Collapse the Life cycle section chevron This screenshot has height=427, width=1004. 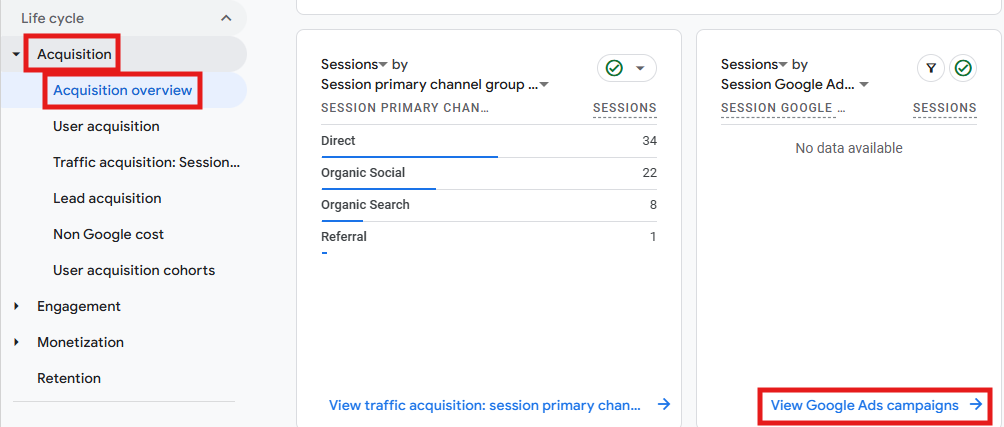(x=226, y=19)
